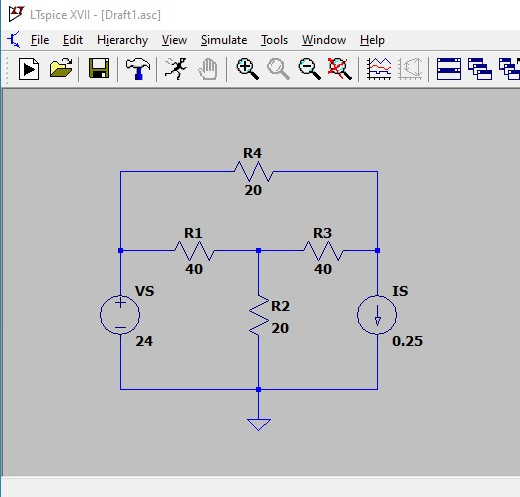Image resolution: width=520 pixels, height=497 pixels.
Task: Cascade windows using the toolbar icon
Action: (x=480, y=69)
